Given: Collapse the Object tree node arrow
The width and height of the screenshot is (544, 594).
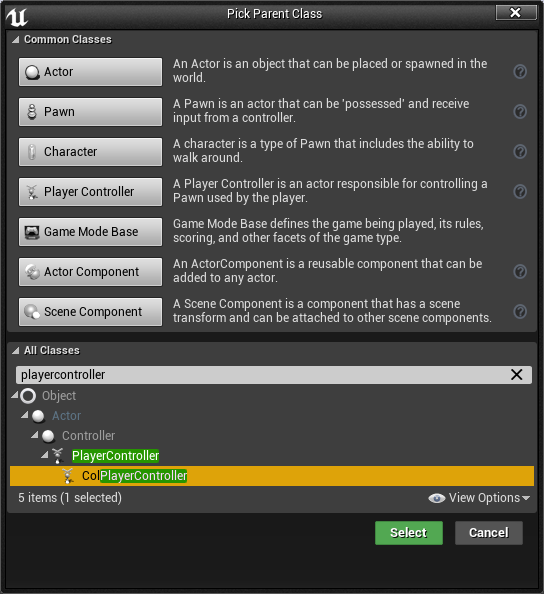Looking at the screenshot, I should click(x=15, y=395).
